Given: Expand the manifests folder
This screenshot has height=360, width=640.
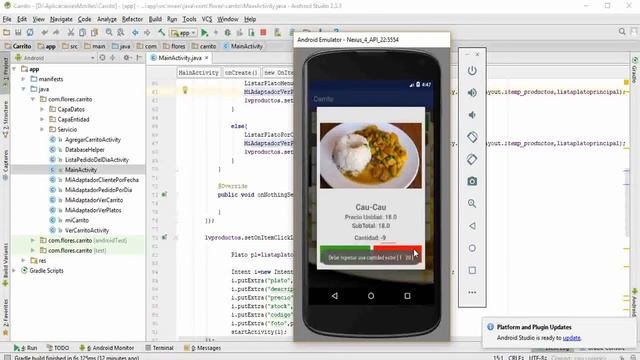Looking at the screenshot, I should (x=24, y=79).
